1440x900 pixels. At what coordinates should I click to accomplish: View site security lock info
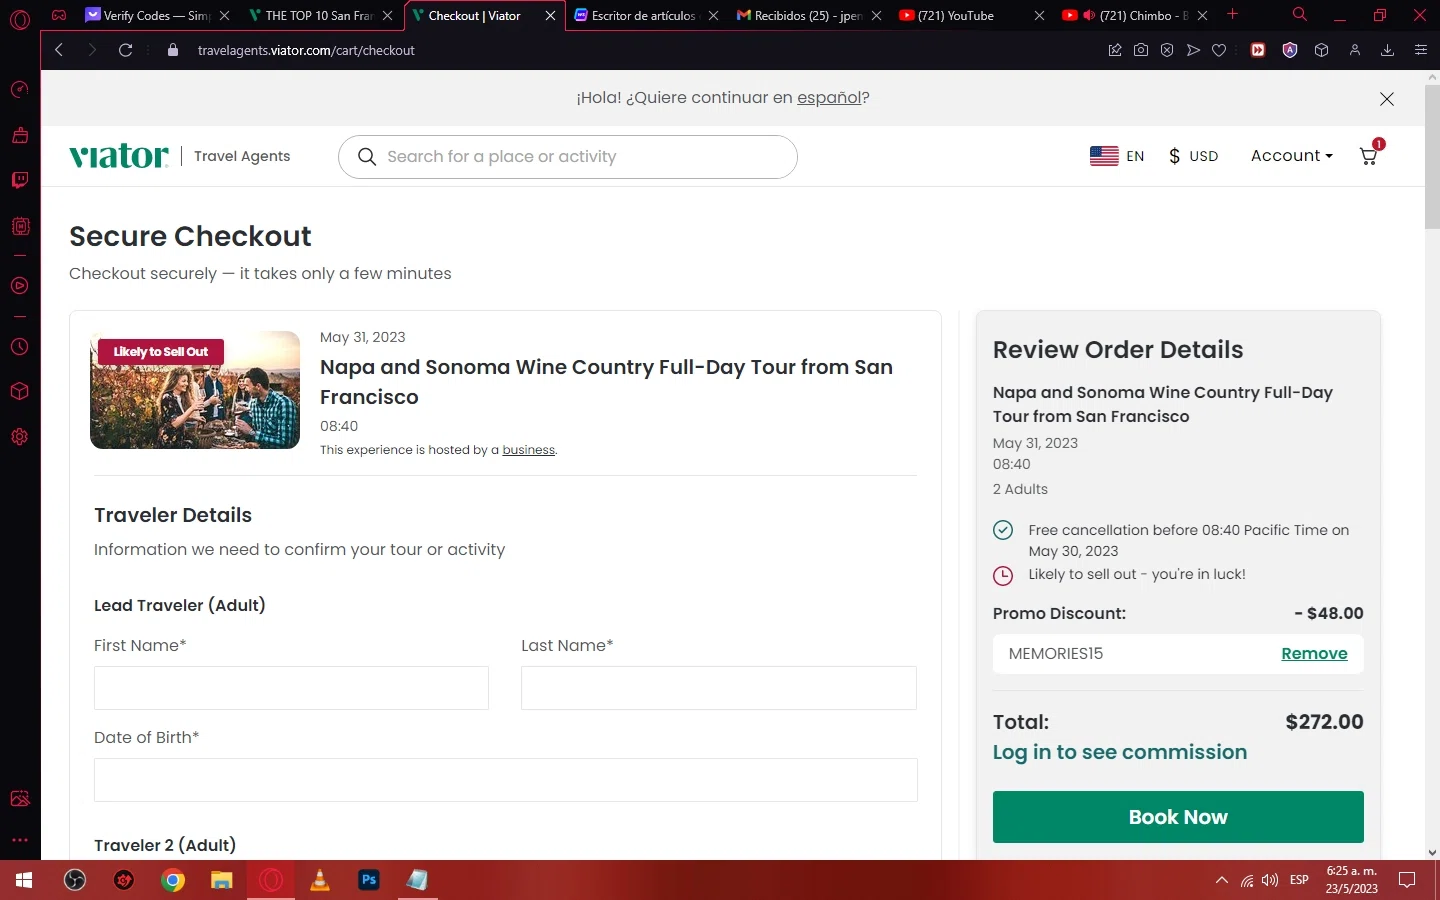click(173, 50)
